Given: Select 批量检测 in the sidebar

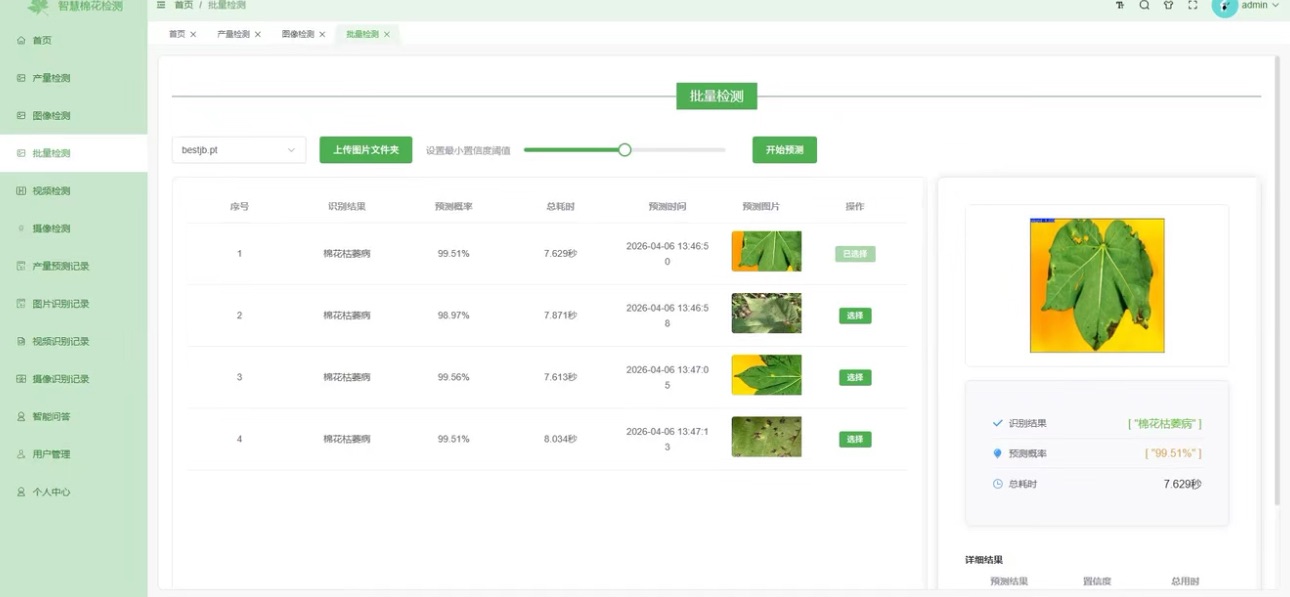Looking at the screenshot, I should (x=74, y=153).
